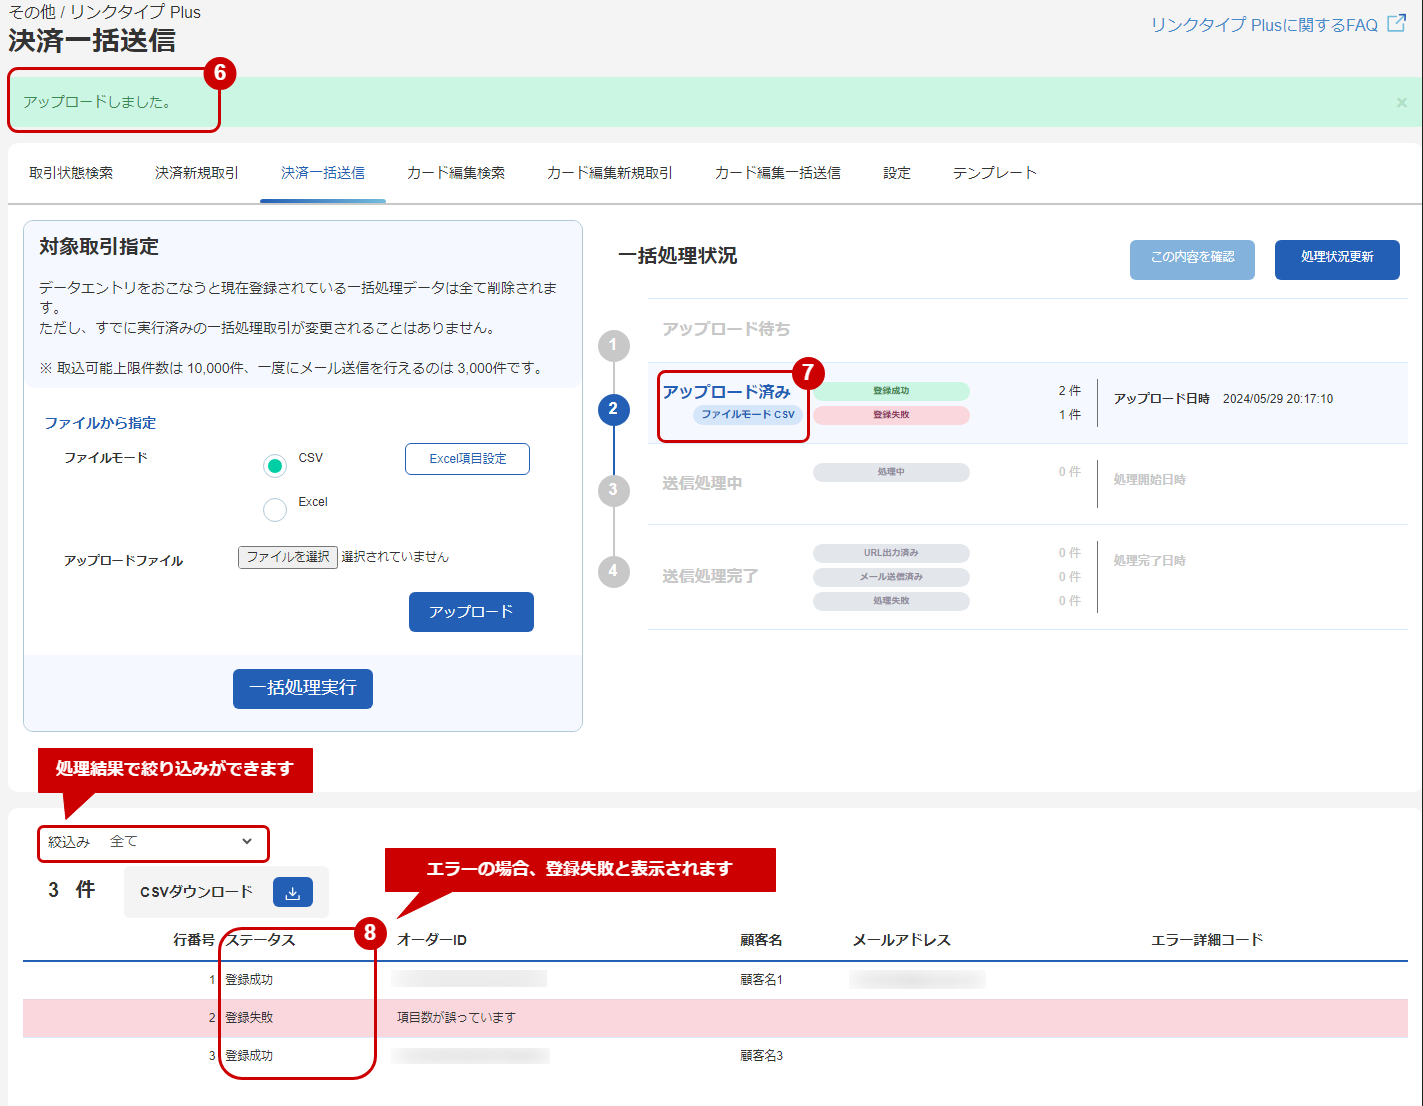The width and height of the screenshot is (1423, 1106).
Task: Select the Excel file mode radio button
Action: pos(275,510)
